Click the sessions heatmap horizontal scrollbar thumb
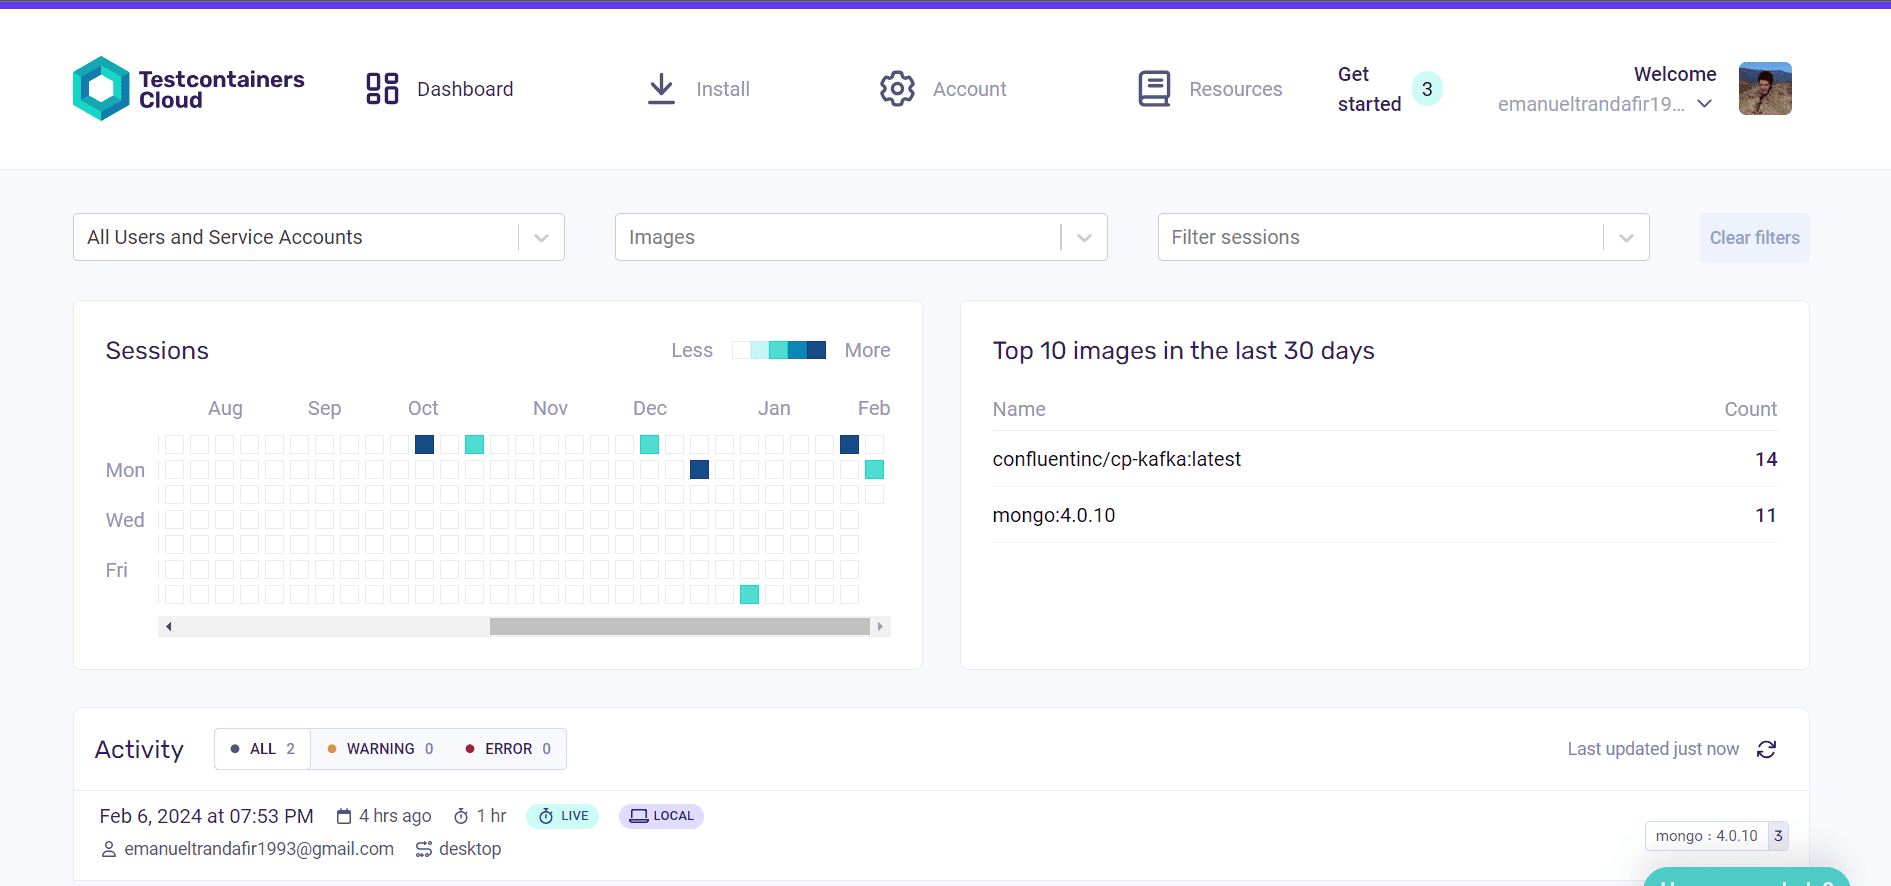This screenshot has height=886, width=1891. 680,626
